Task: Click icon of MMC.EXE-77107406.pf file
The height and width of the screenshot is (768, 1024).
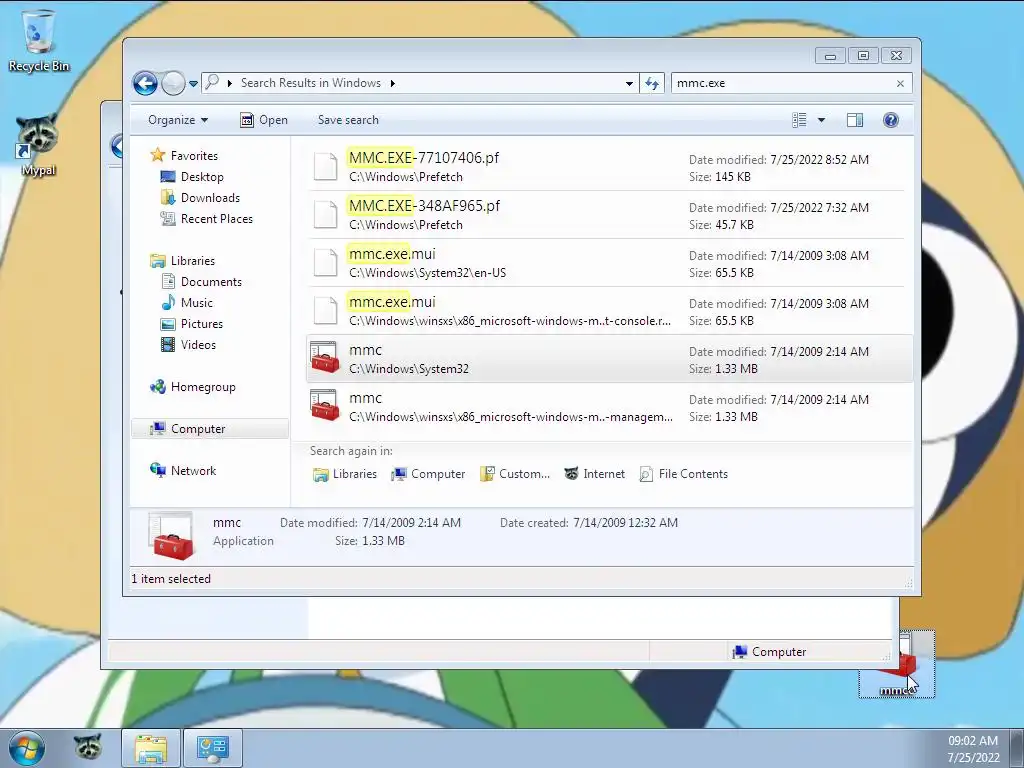Action: [x=325, y=167]
